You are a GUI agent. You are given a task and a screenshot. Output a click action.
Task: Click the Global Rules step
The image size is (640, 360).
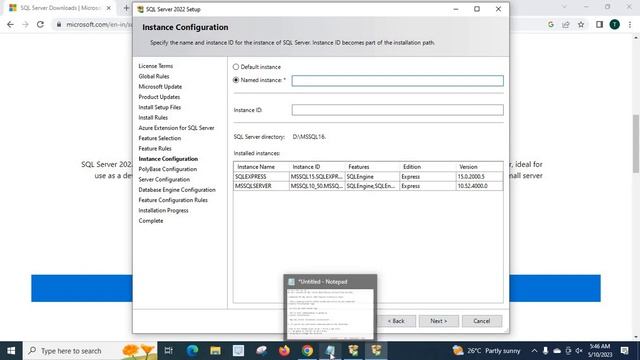tap(154, 76)
